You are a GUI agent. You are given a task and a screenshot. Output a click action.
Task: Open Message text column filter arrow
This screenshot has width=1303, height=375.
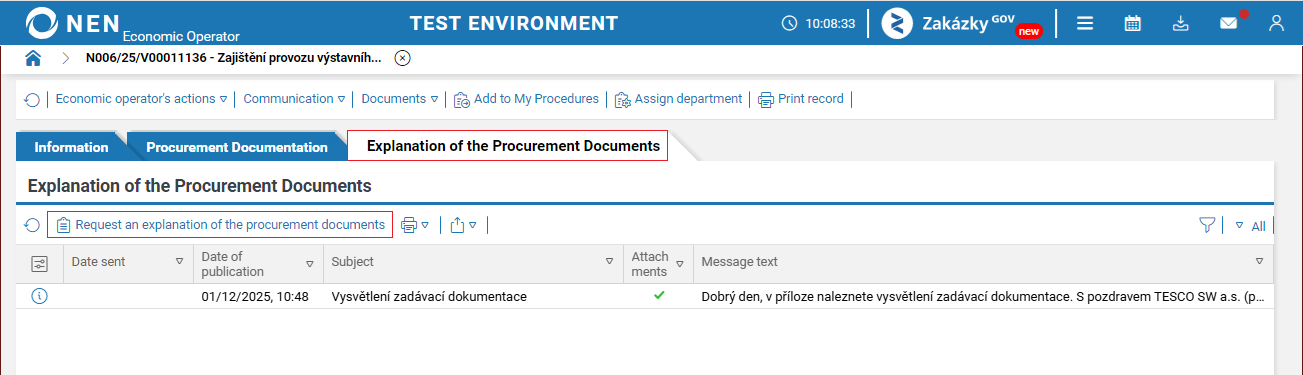[x=1260, y=262]
